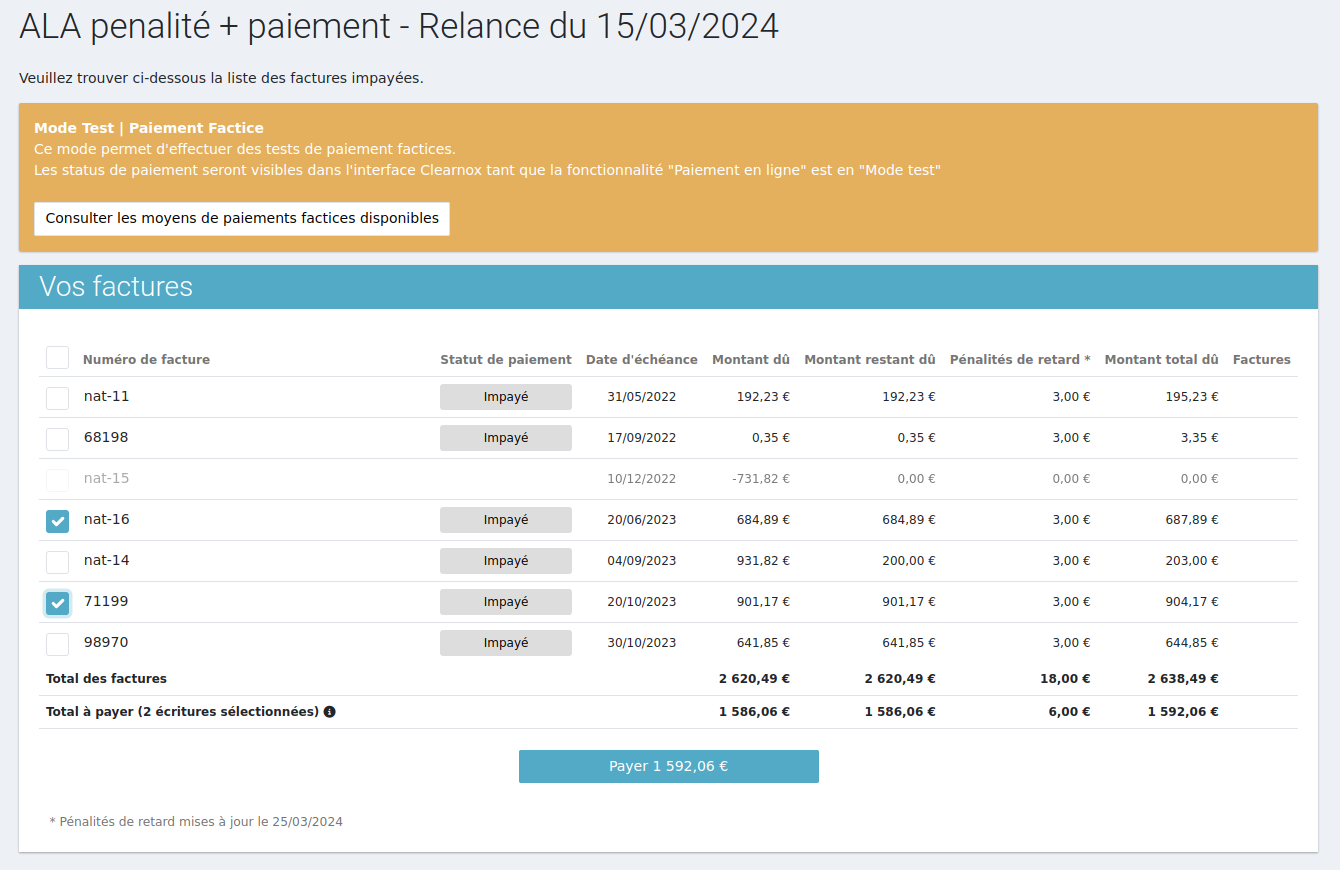Click the Montant total dû column header
1340x870 pixels.
tap(1162, 360)
